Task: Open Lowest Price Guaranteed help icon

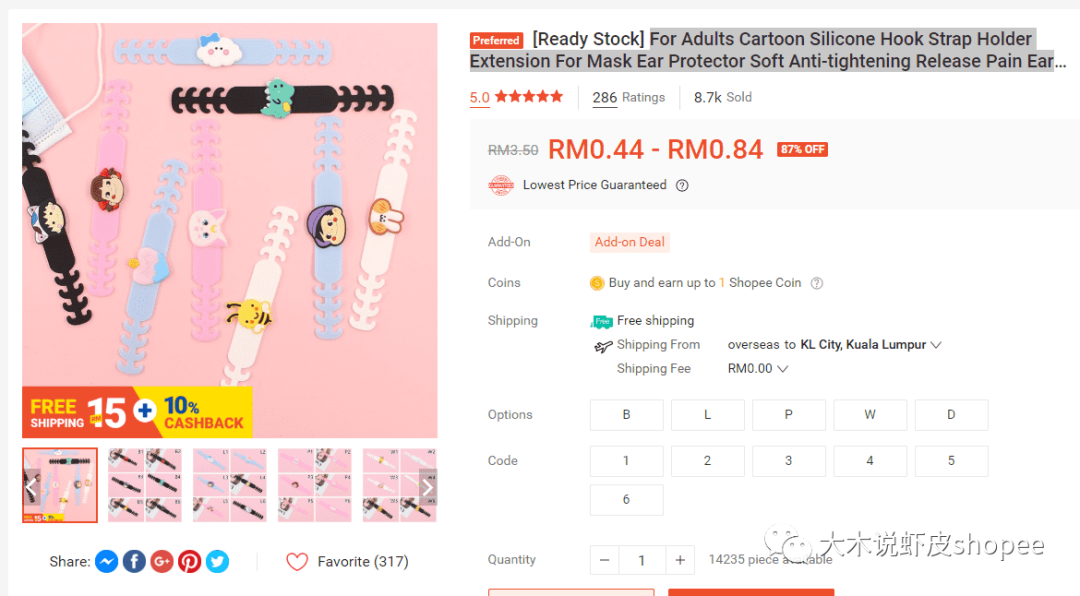Action: 682,185
